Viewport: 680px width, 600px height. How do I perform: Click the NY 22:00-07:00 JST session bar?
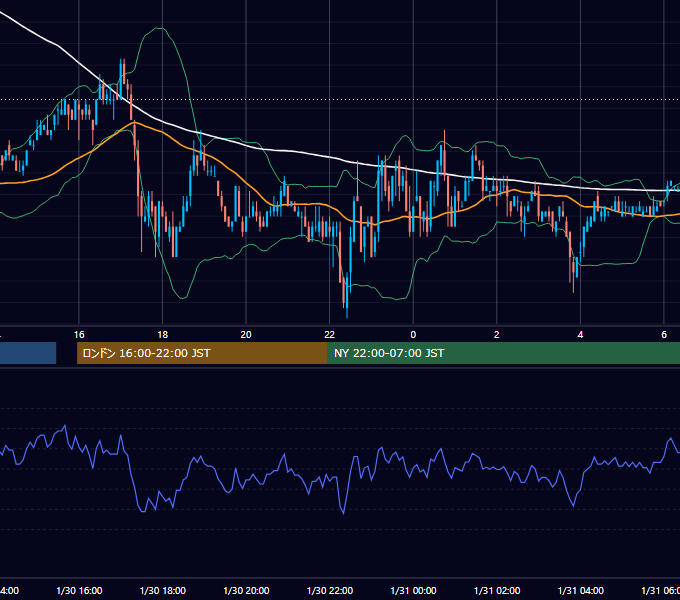click(x=503, y=353)
